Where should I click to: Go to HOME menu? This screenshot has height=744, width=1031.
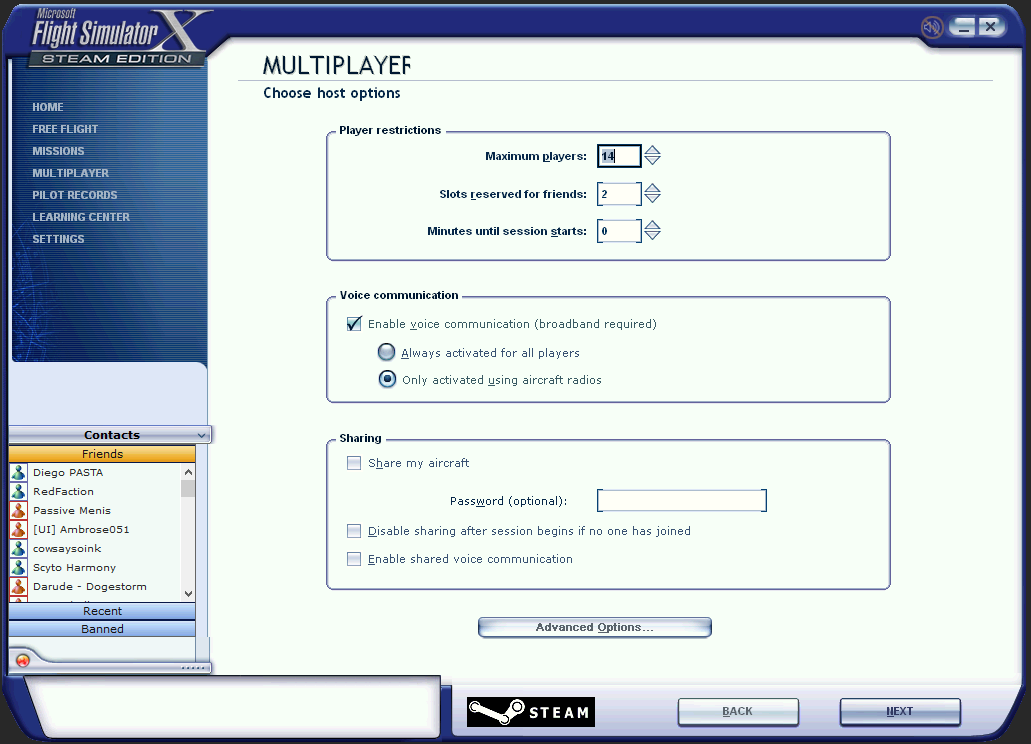click(x=48, y=107)
